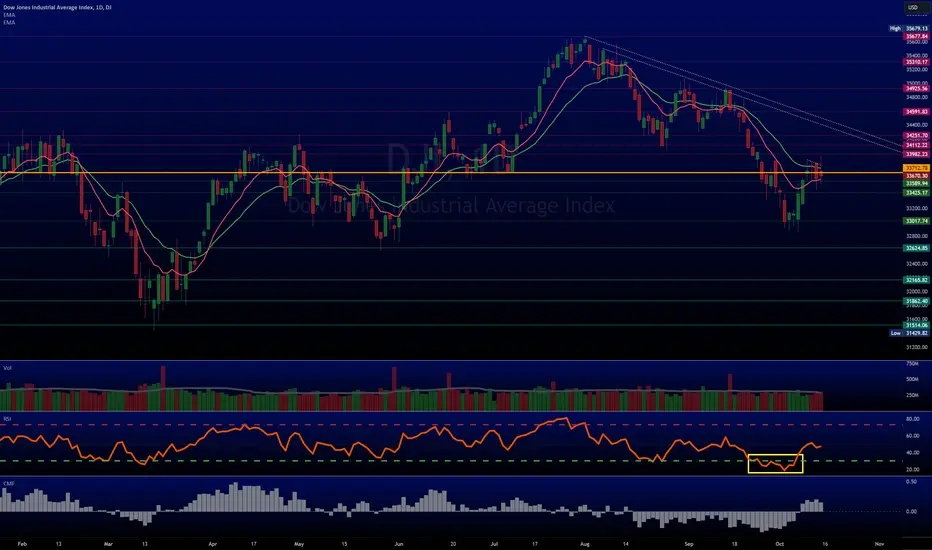Select the 34251.70 price level tag

pyautogui.click(x=916, y=136)
